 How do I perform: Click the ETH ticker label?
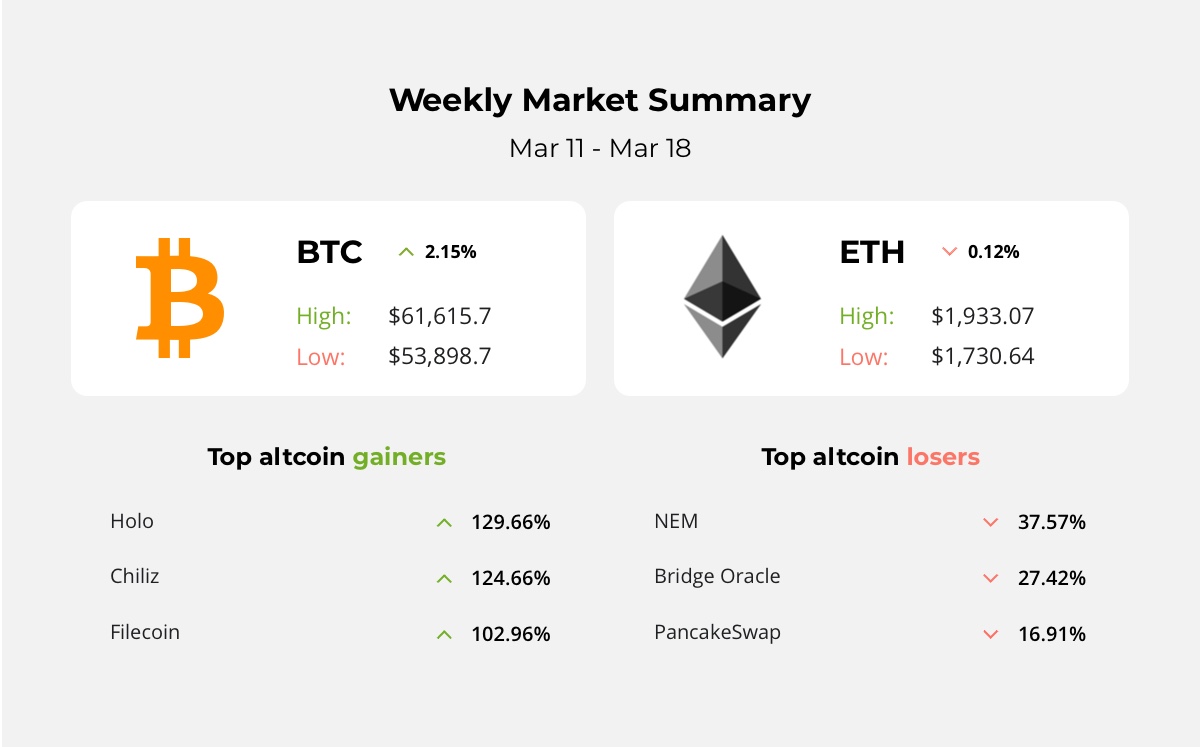point(872,252)
